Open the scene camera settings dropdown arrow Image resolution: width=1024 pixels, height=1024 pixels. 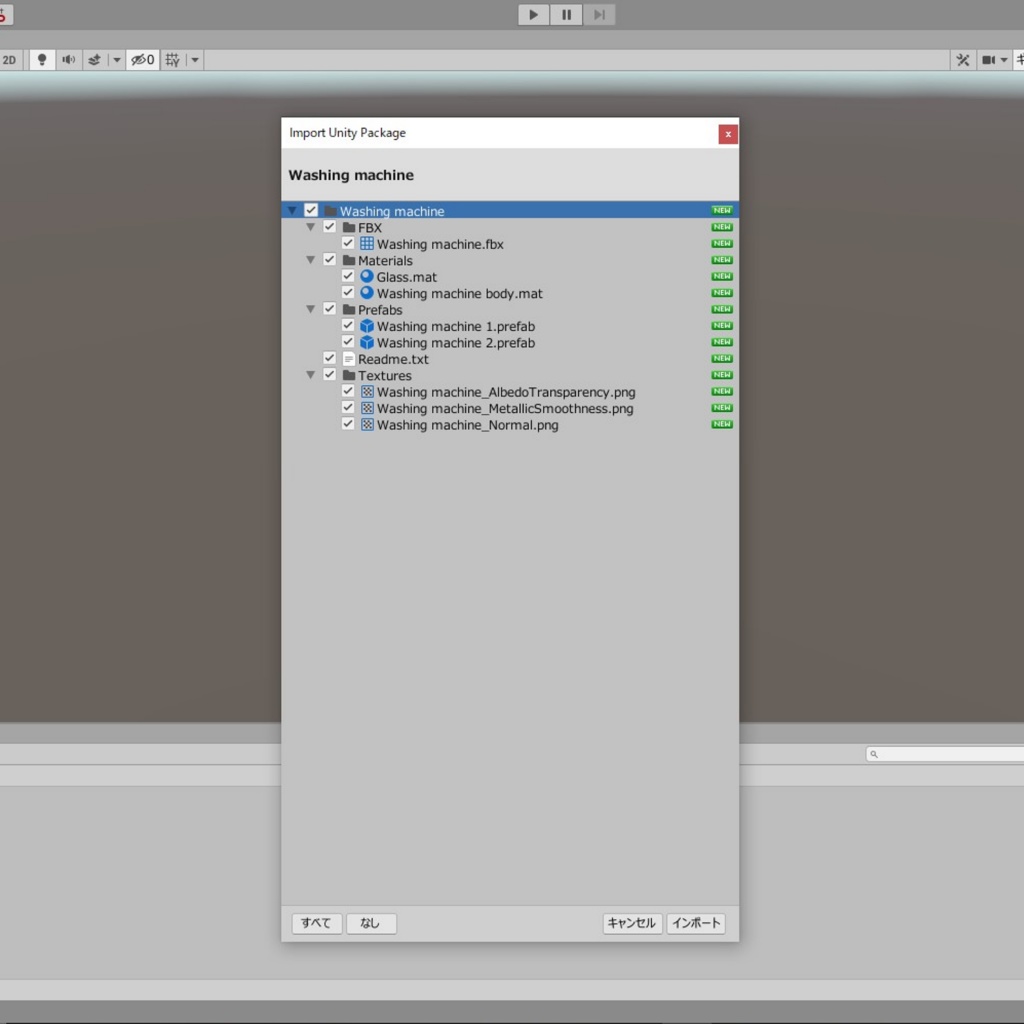[x=1004, y=60]
